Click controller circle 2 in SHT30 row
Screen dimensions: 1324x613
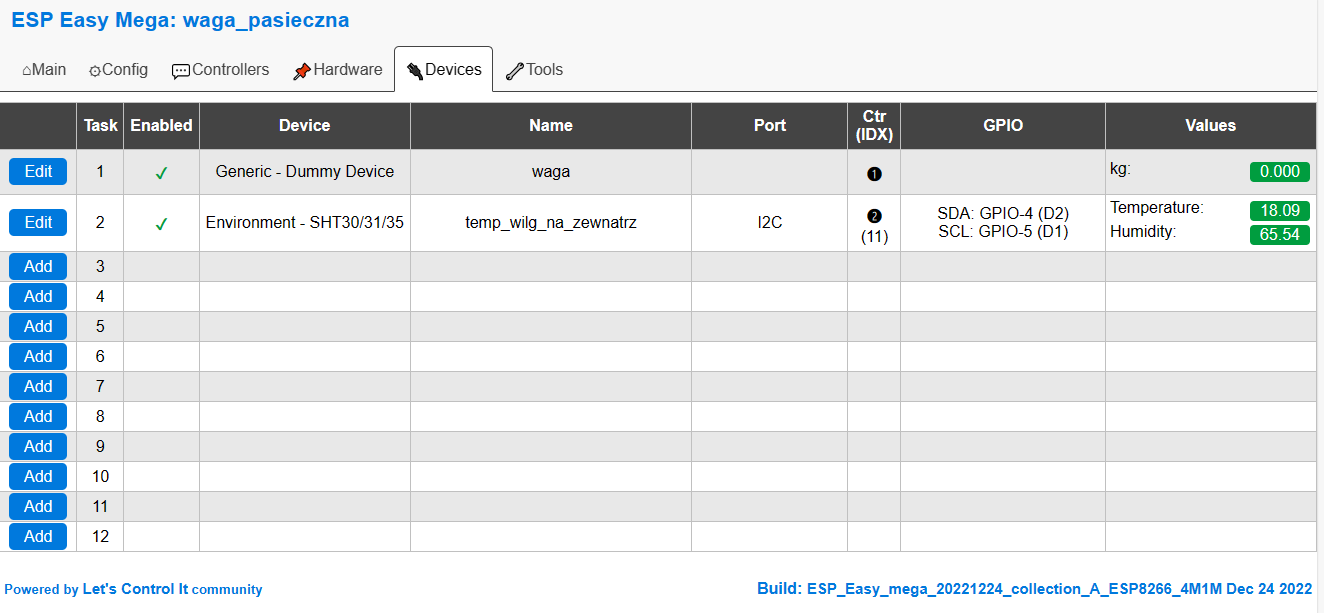pos(874,215)
